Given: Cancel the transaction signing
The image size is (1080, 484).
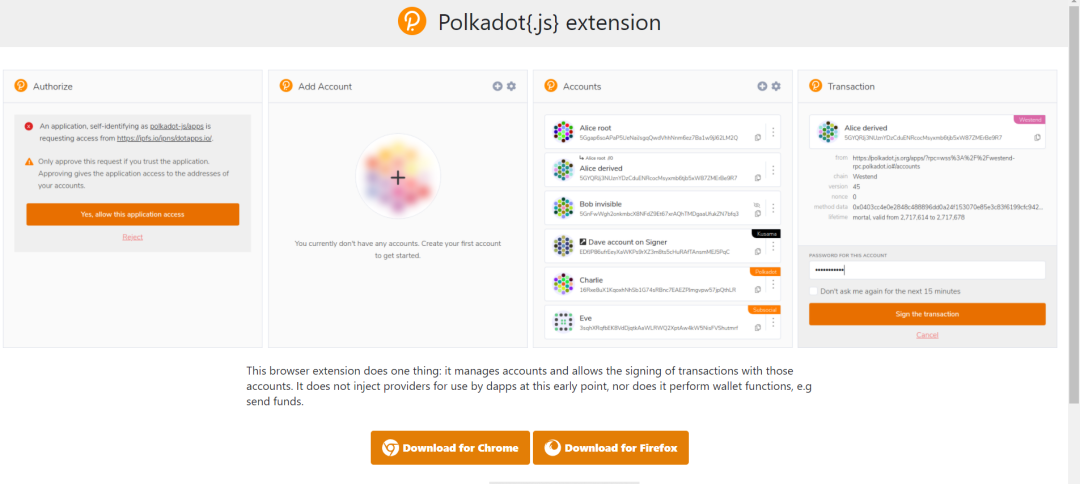Looking at the screenshot, I should point(927,335).
